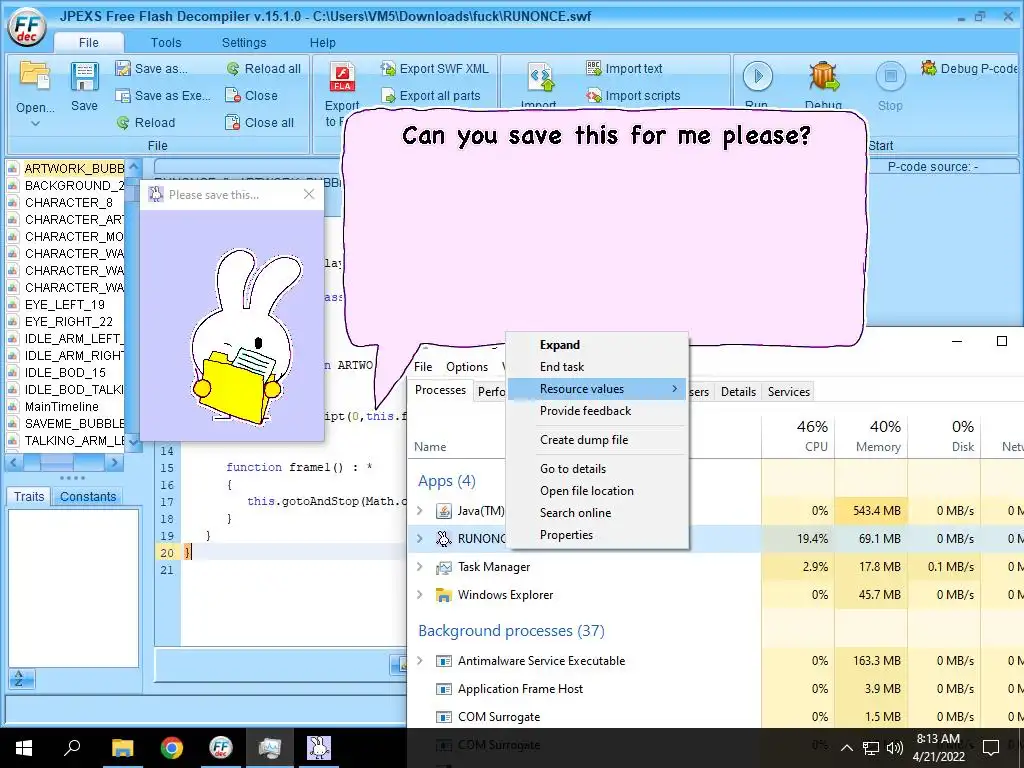Switch to the Traits tab

tap(29, 496)
